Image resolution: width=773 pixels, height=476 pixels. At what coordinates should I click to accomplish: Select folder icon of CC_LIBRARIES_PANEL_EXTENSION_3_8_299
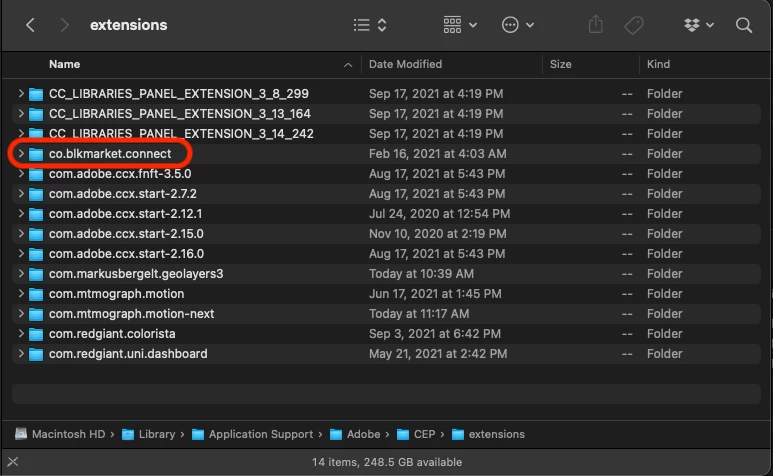pos(35,94)
